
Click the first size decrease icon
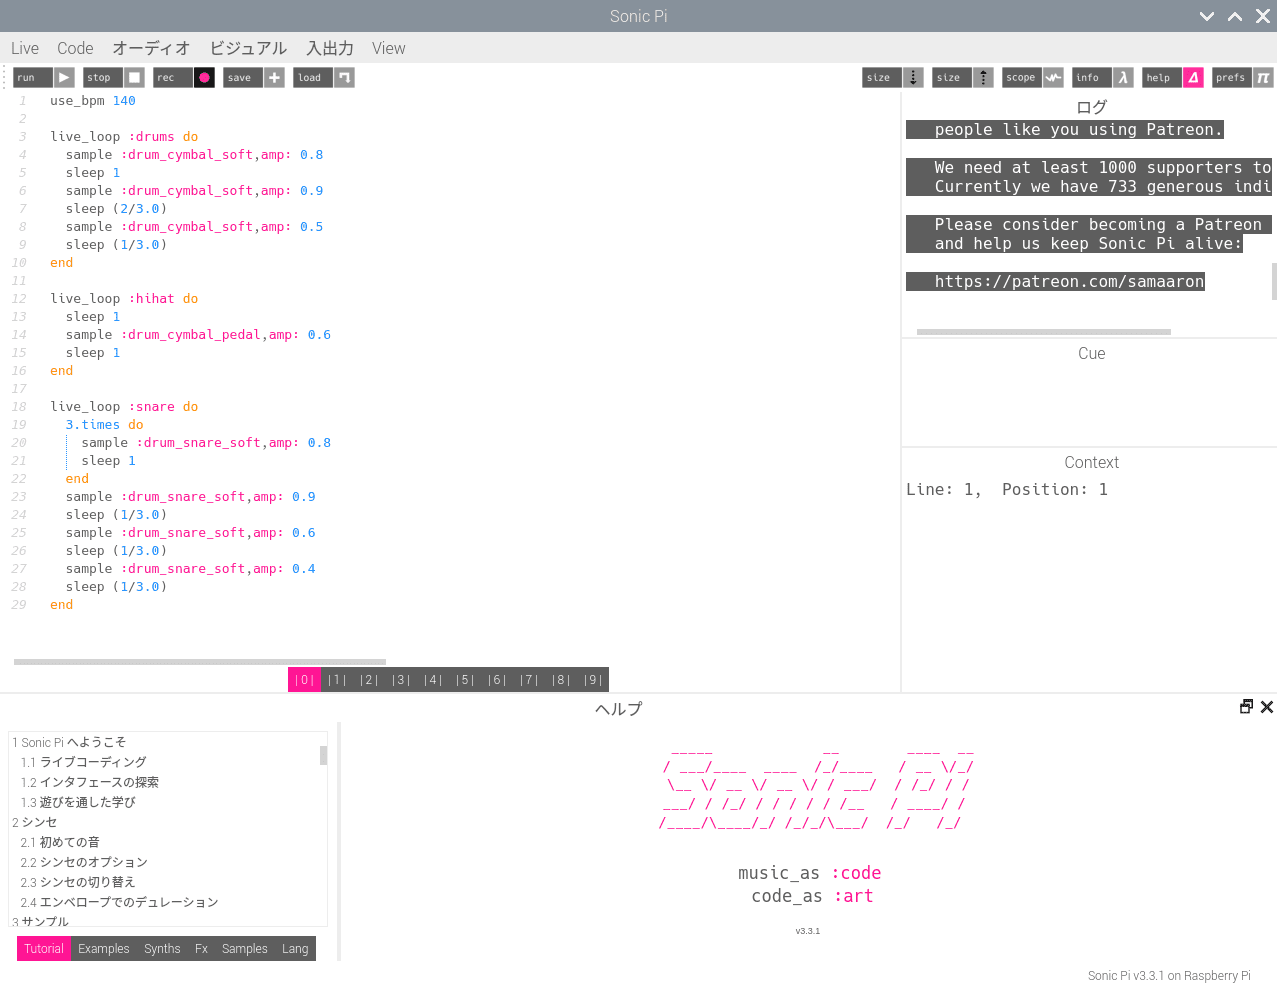click(913, 78)
